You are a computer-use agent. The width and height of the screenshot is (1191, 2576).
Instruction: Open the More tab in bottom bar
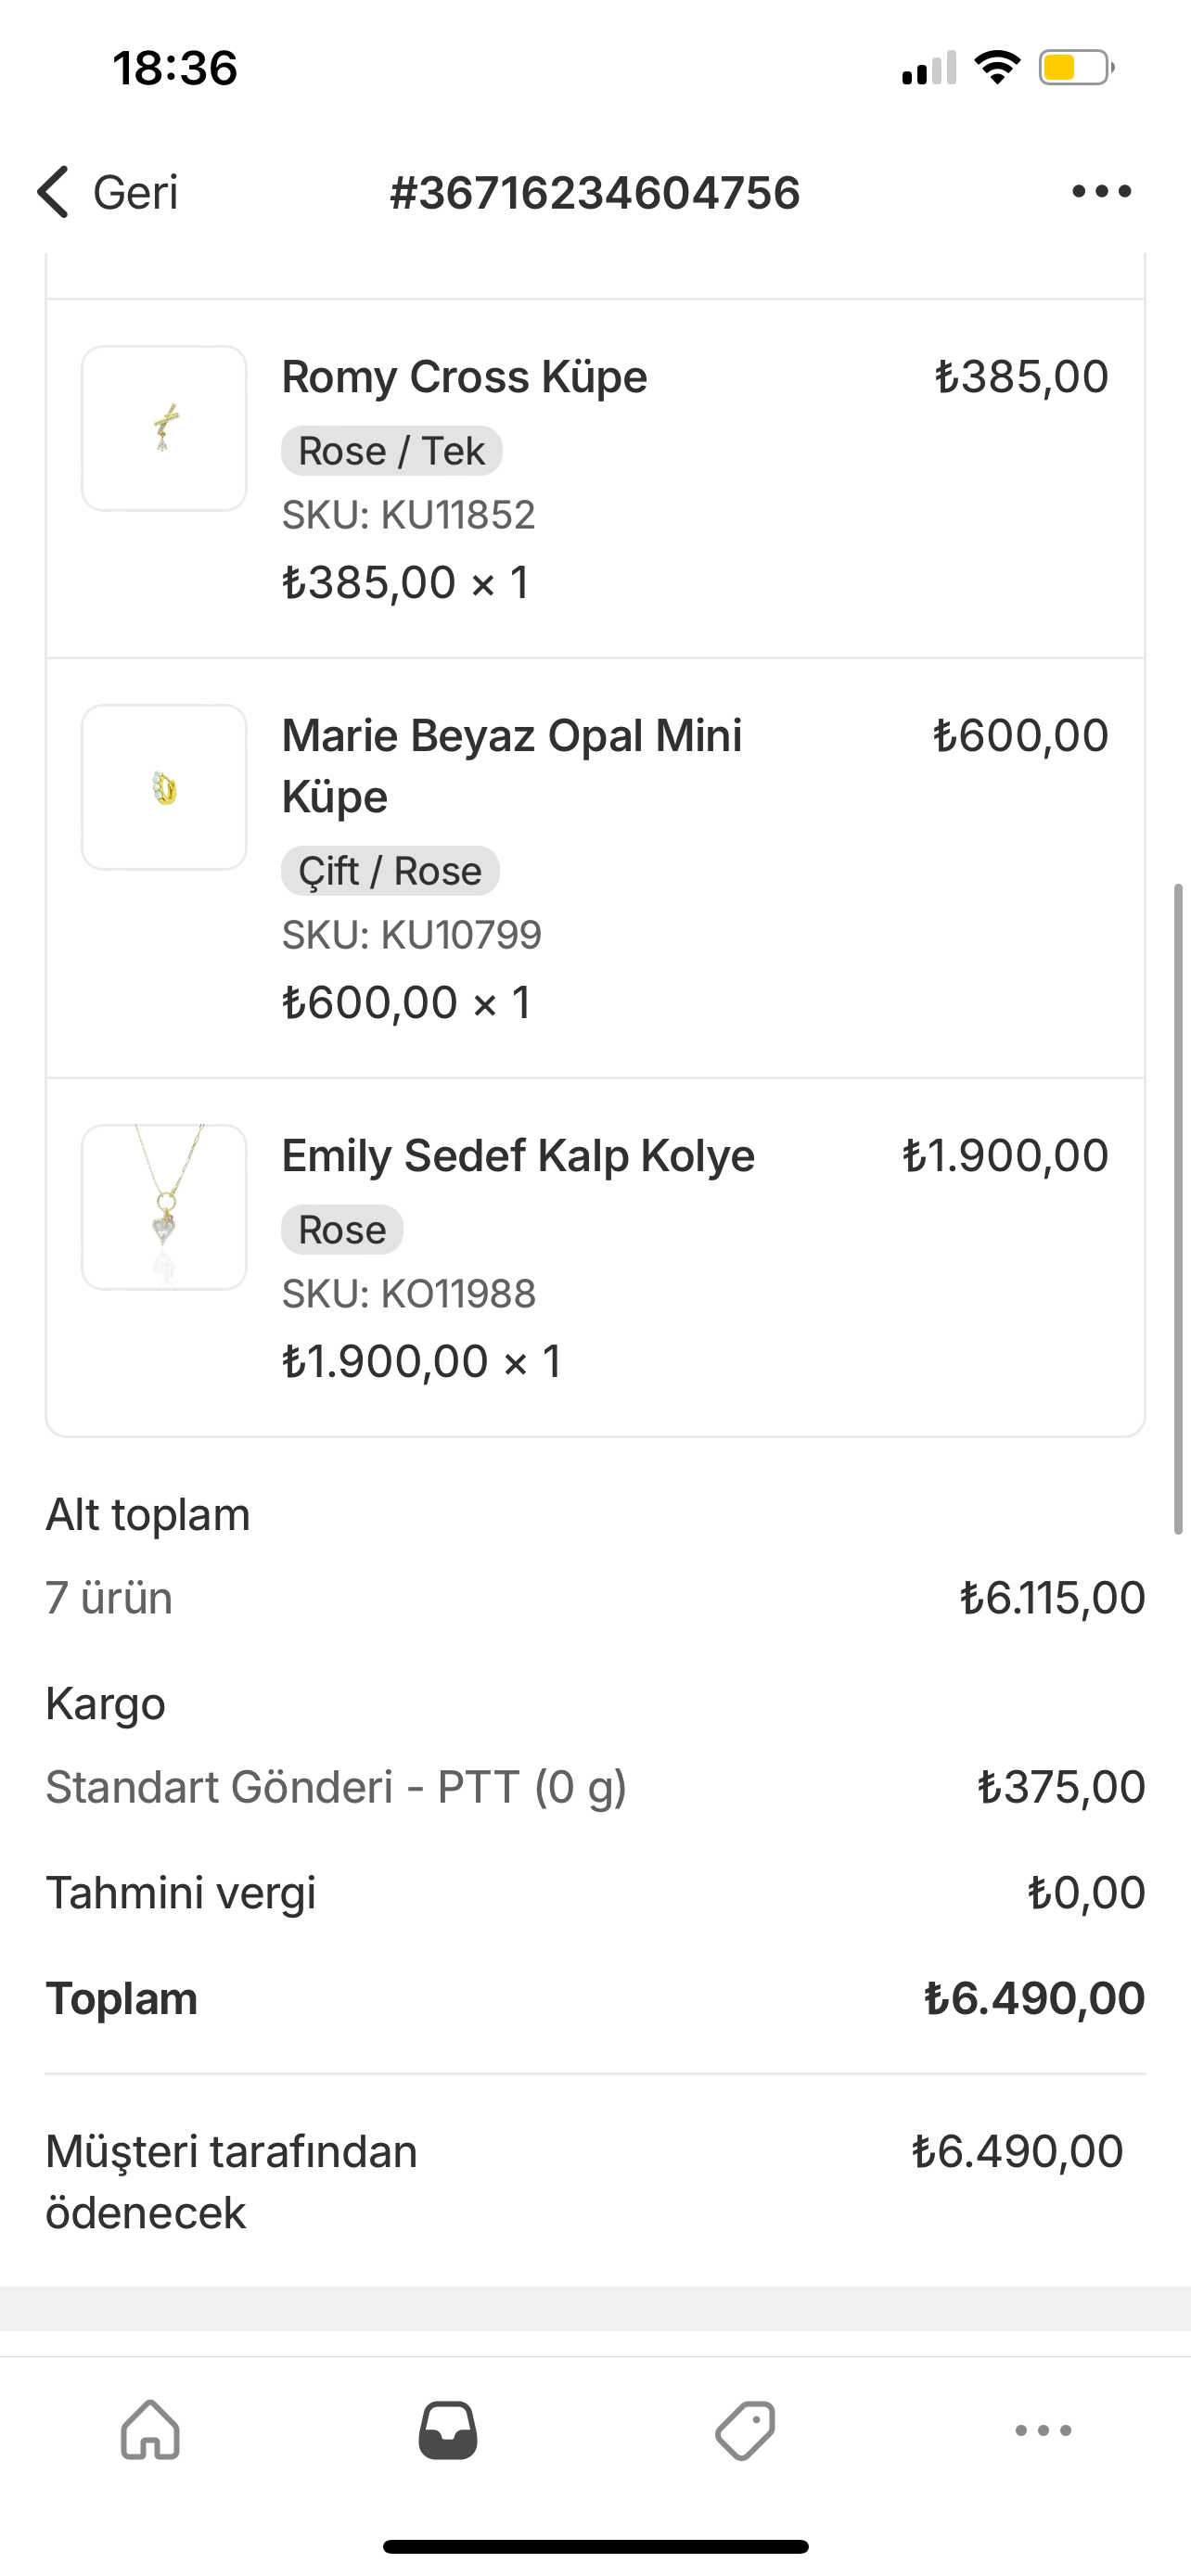pos(1043,2429)
